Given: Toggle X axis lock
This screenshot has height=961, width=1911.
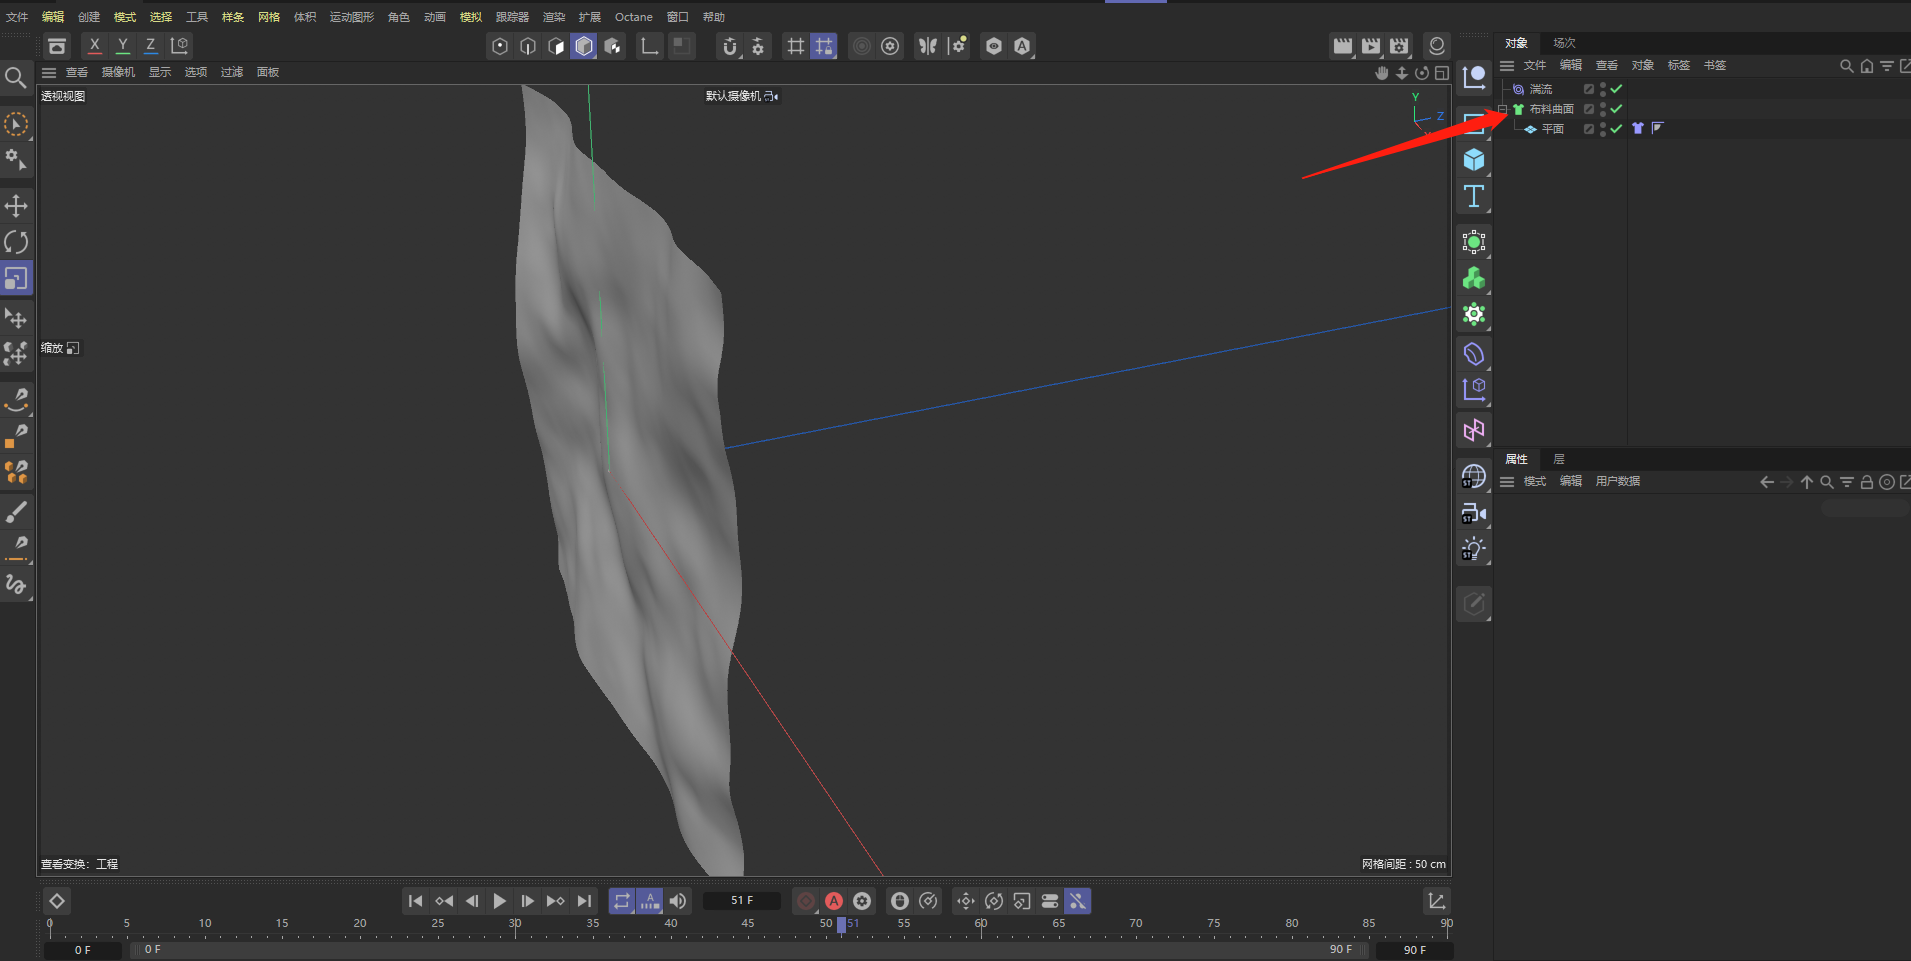Looking at the screenshot, I should [x=94, y=45].
